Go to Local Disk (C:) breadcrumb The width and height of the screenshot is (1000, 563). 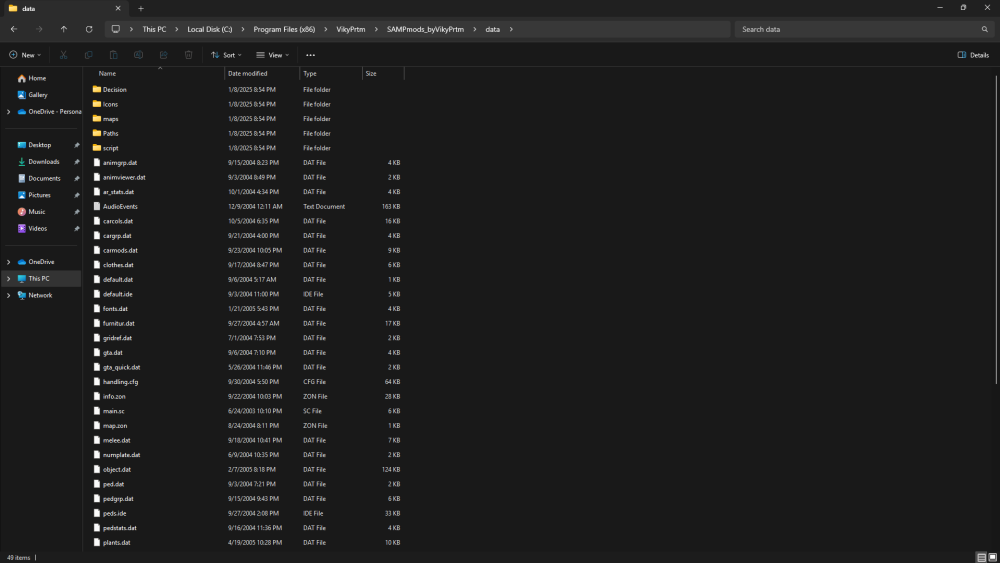coord(210,29)
